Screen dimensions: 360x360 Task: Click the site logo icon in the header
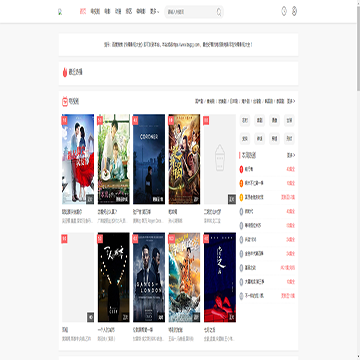60,12
